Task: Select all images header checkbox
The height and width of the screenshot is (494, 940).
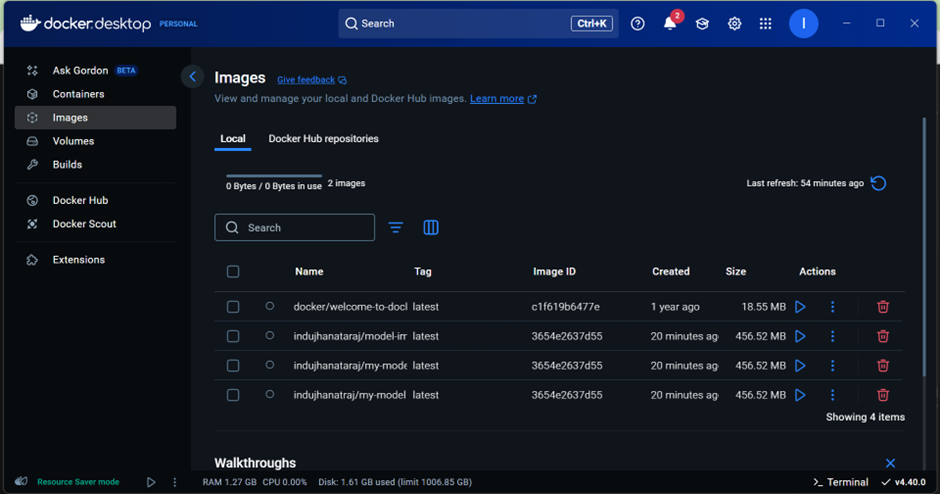Action: click(233, 272)
